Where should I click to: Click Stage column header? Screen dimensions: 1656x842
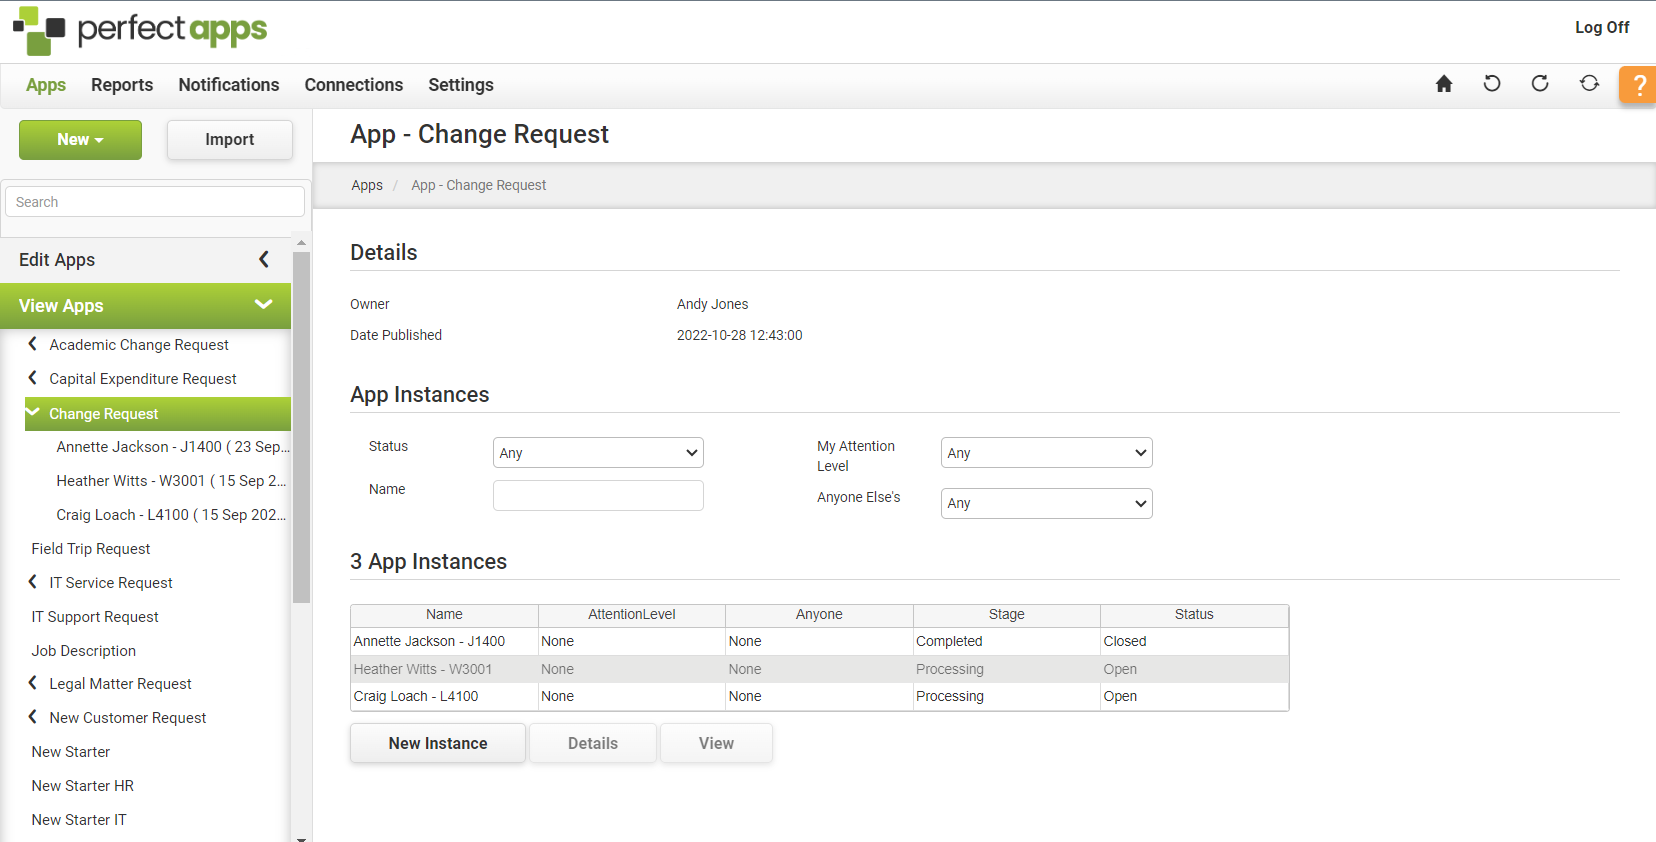(x=1007, y=614)
